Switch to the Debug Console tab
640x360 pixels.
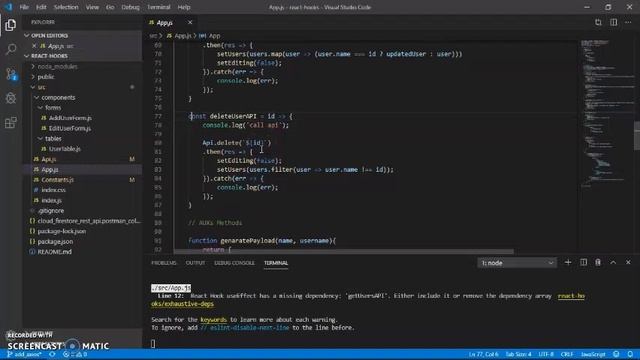point(234,263)
